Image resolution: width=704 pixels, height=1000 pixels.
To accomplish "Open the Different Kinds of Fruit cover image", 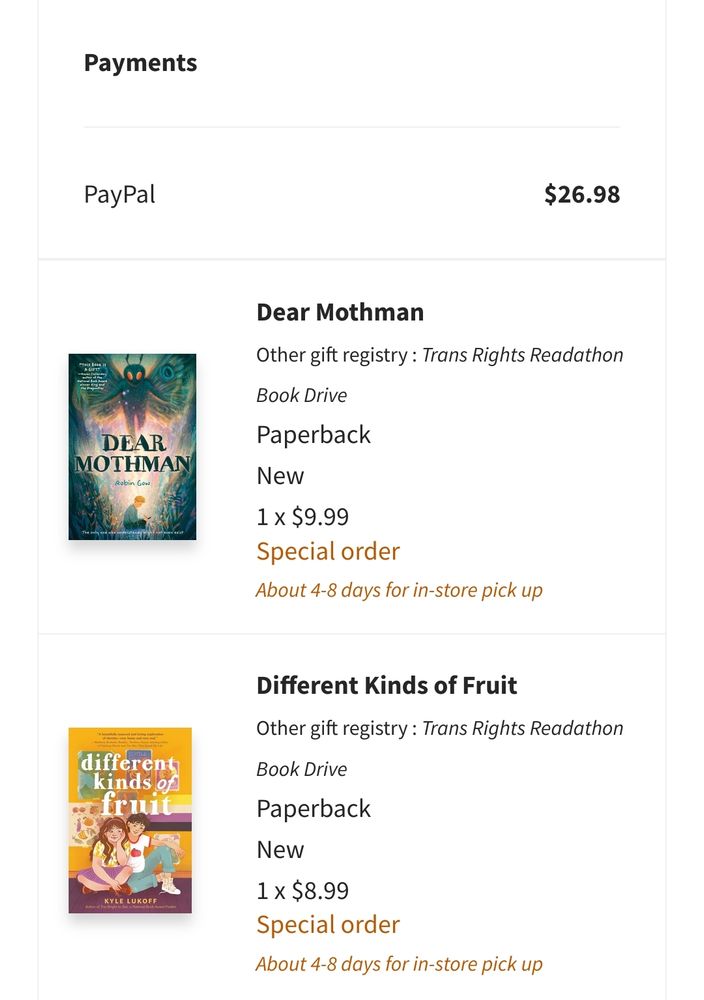I will point(130,820).
